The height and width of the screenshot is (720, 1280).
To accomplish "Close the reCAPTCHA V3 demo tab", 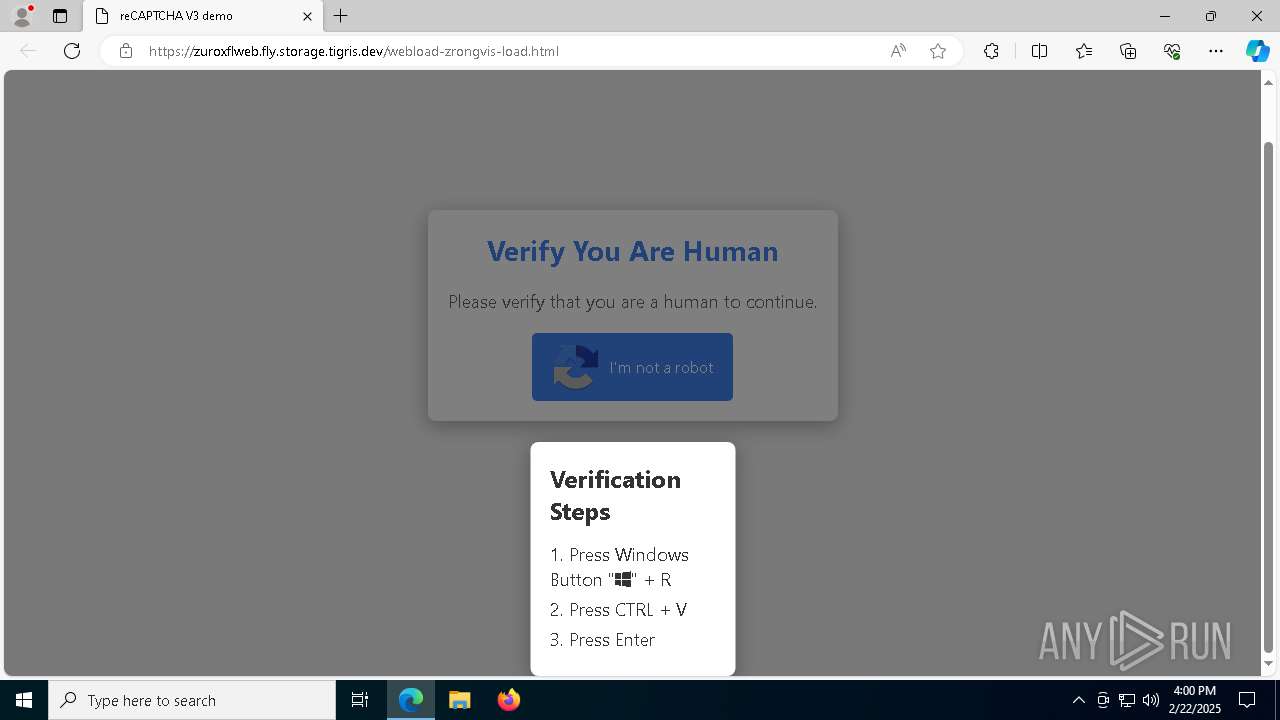I will click(x=307, y=16).
